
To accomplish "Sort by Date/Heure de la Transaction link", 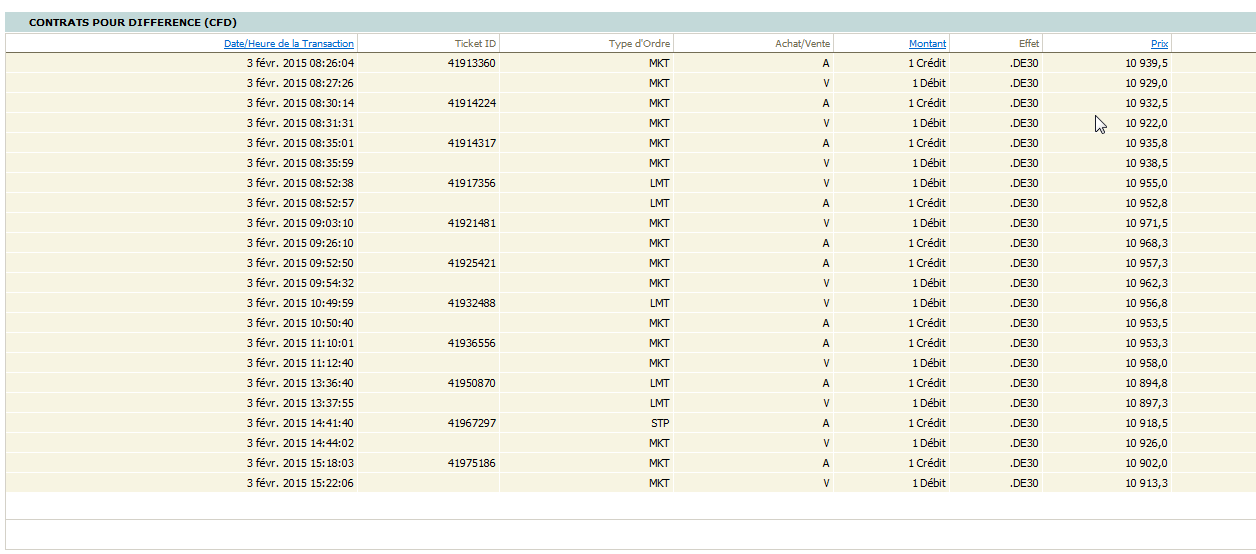I will pyautogui.click(x=289, y=43).
